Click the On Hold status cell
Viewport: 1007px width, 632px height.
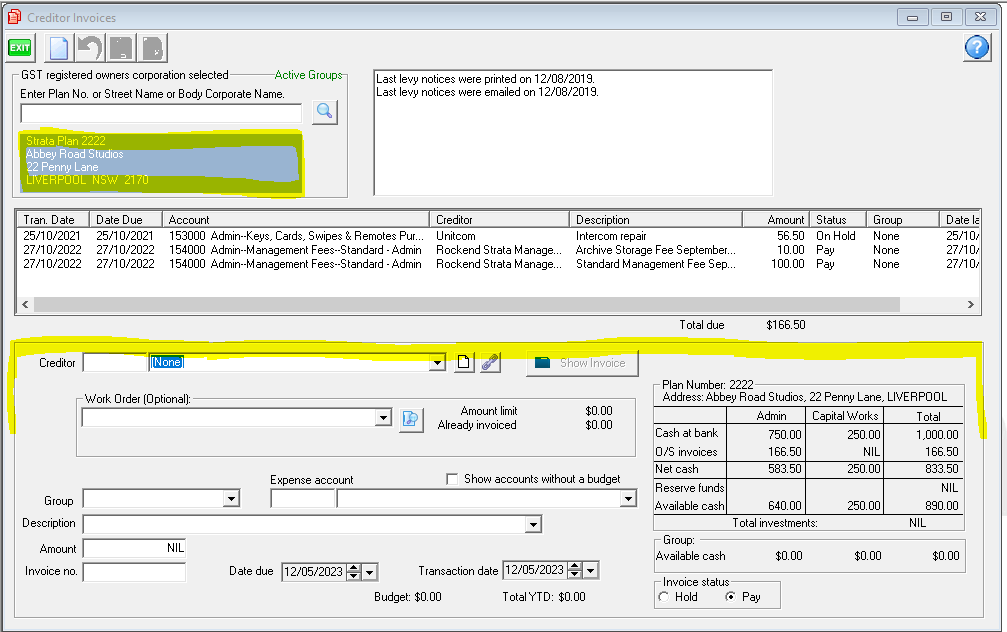click(x=836, y=236)
